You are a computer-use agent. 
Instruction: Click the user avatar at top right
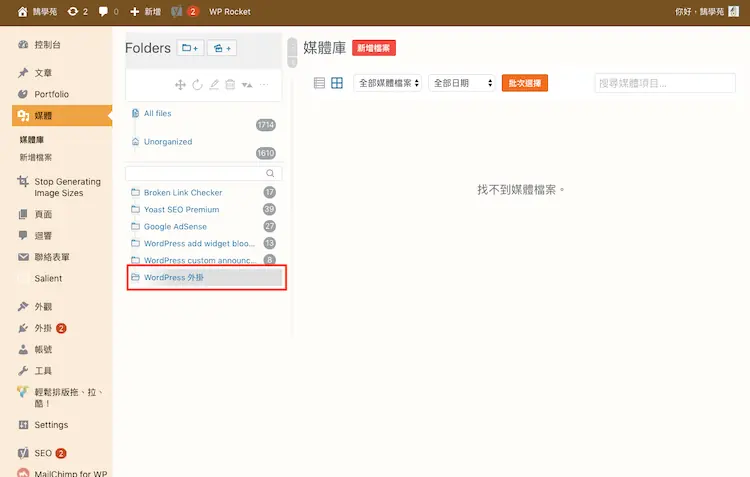pyautogui.click(x=734, y=11)
